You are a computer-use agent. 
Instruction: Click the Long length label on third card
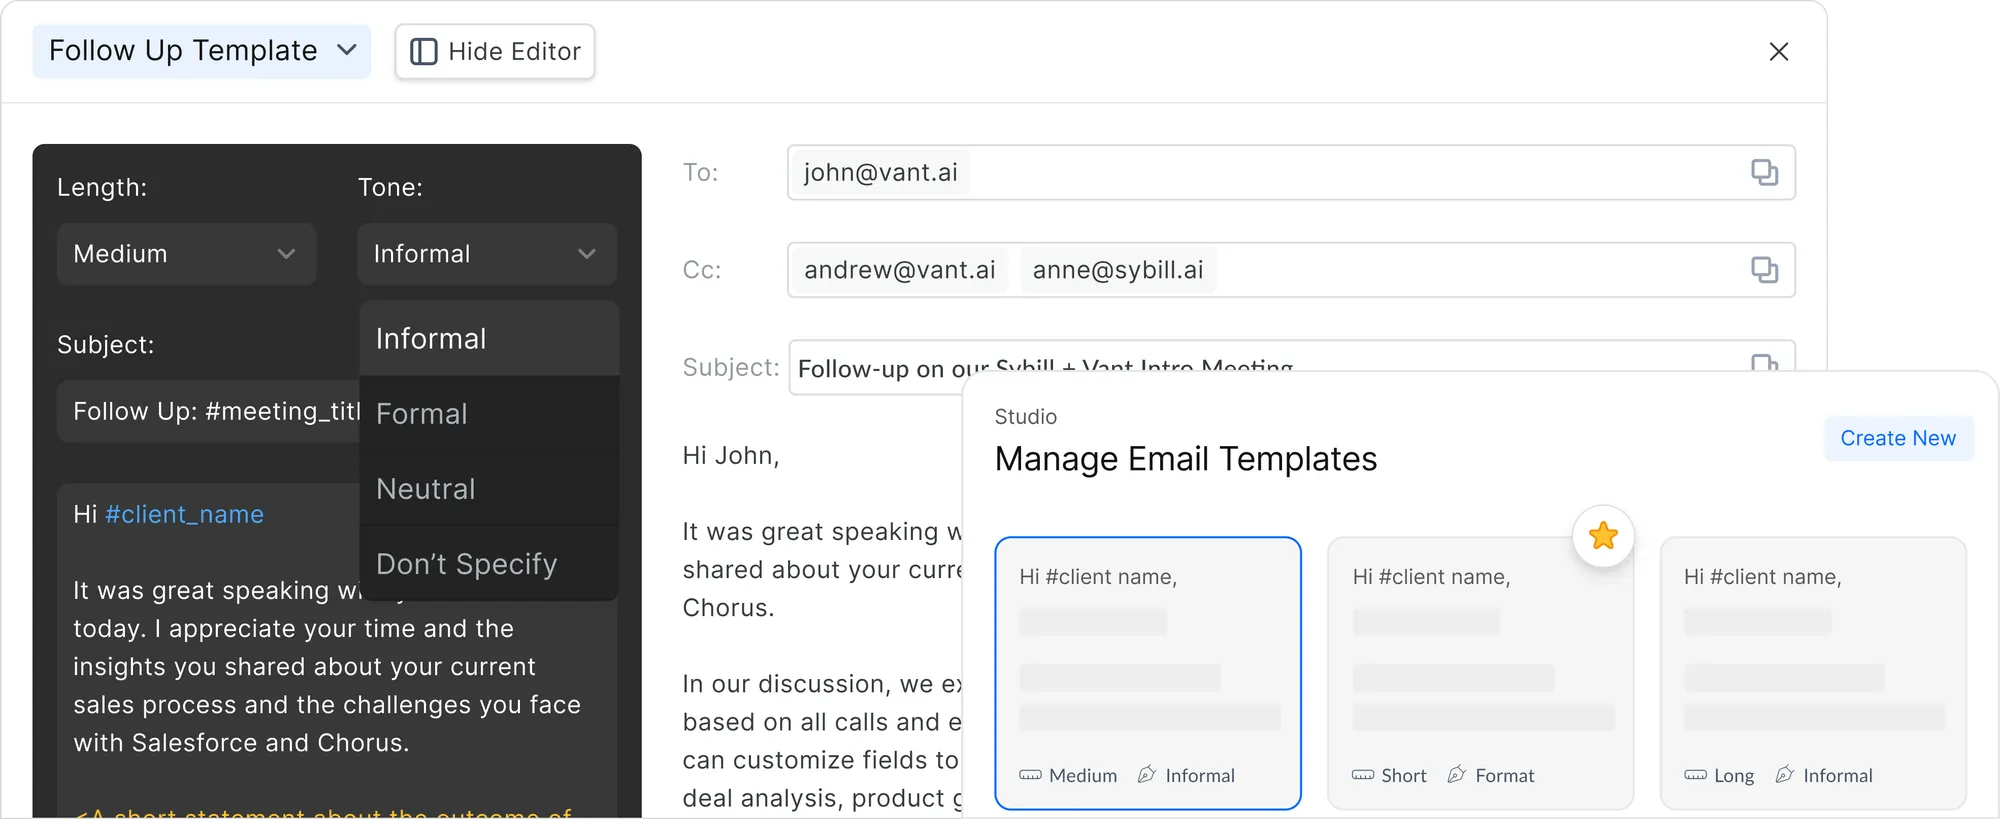pos(1734,775)
